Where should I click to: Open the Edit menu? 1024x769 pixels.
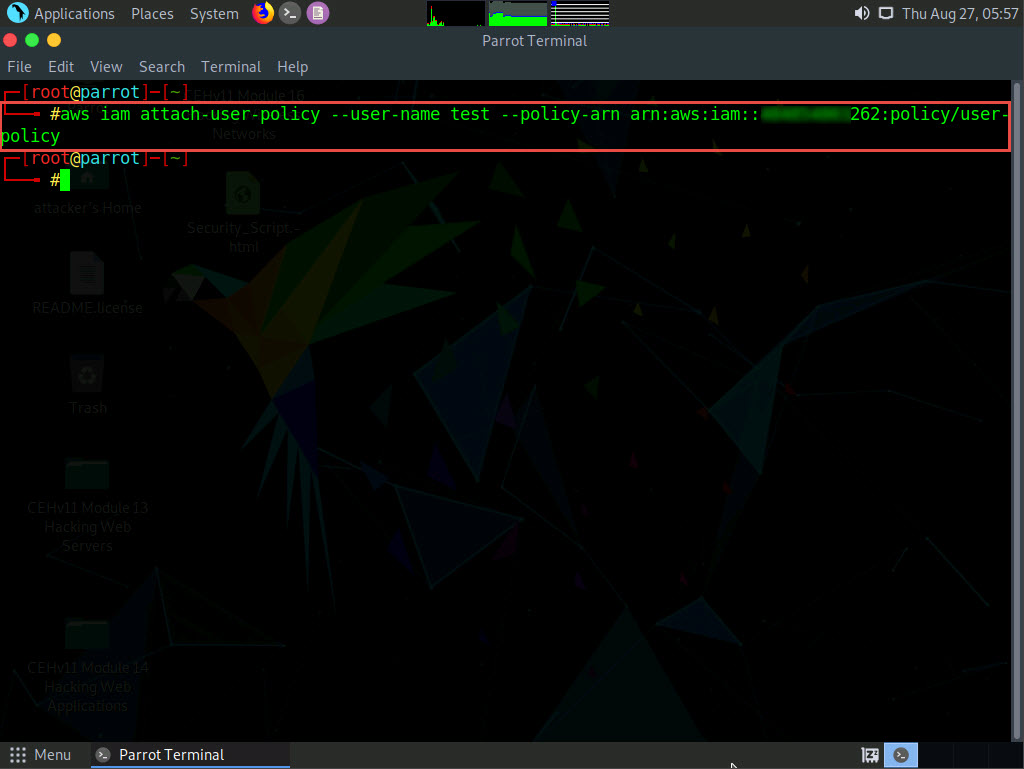click(x=61, y=67)
